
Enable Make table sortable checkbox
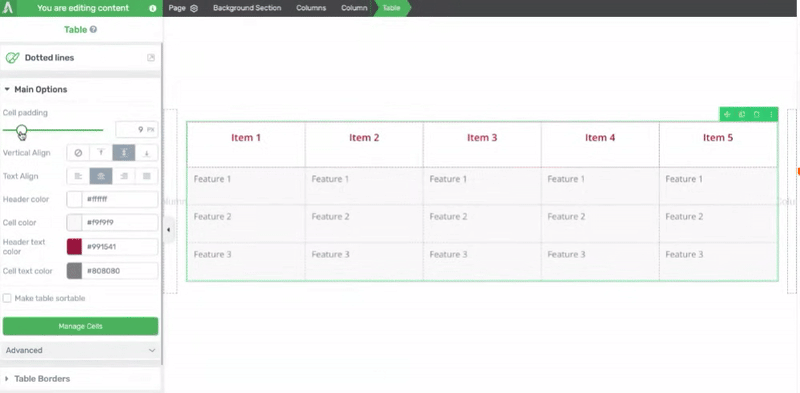7,298
